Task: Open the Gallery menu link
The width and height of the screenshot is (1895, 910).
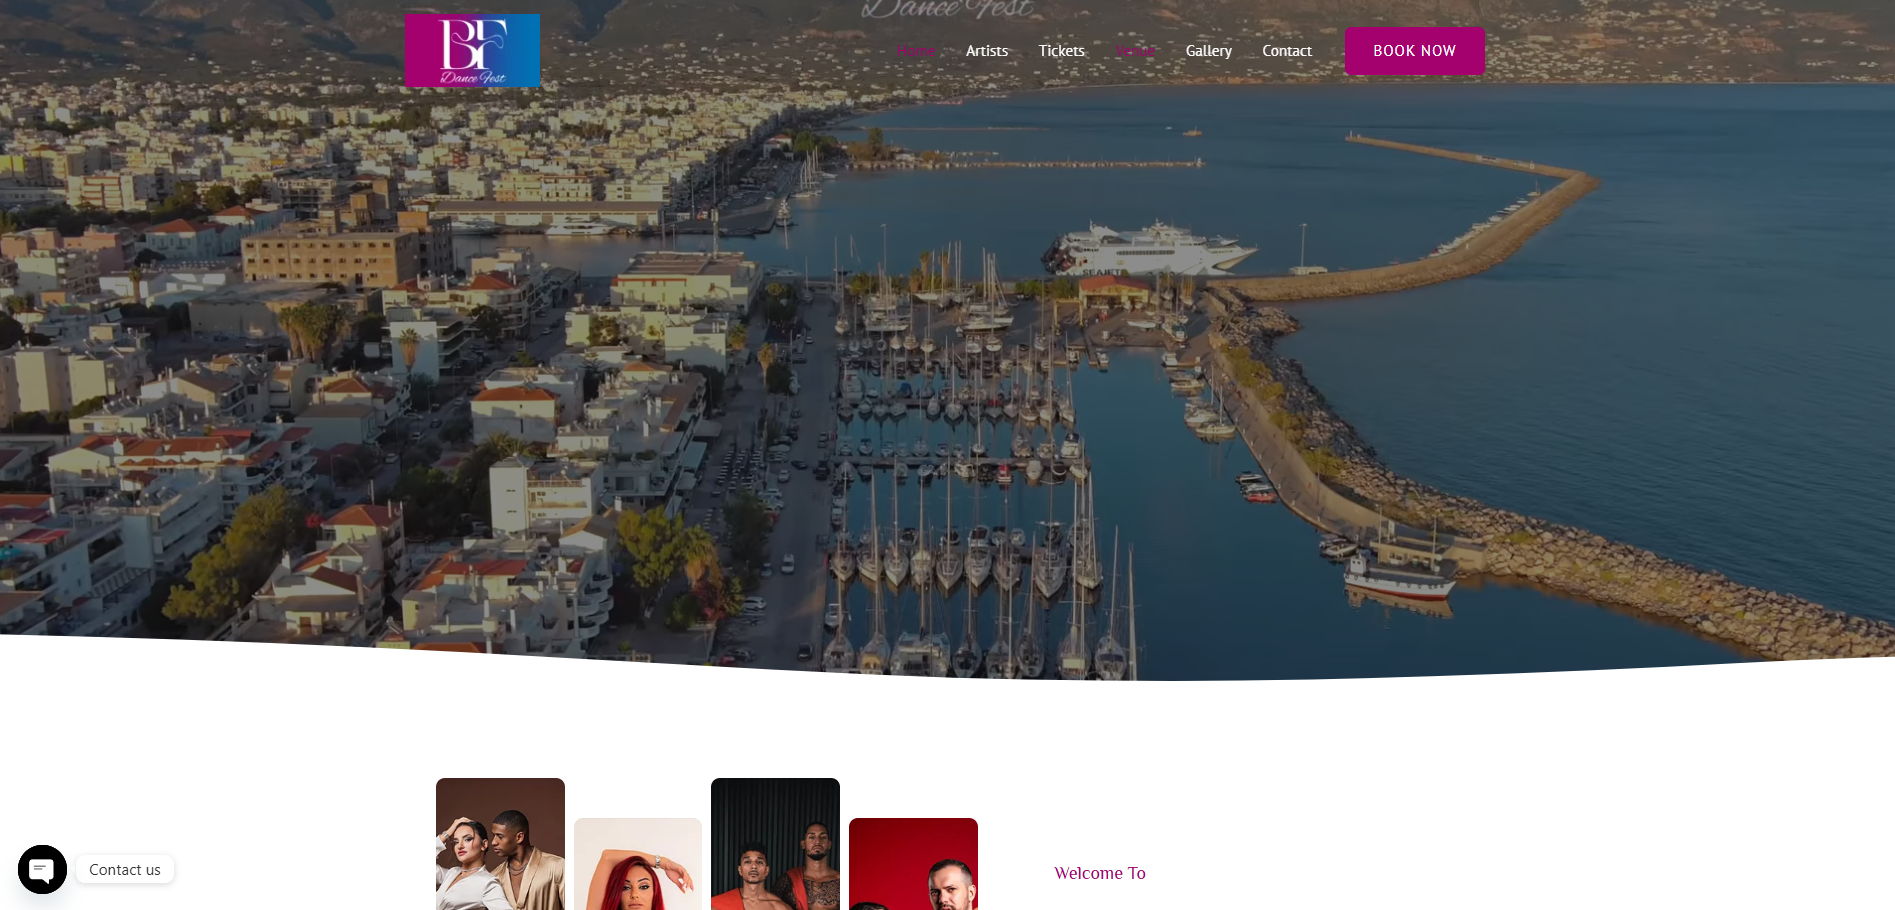Action: tap(1208, 51)
